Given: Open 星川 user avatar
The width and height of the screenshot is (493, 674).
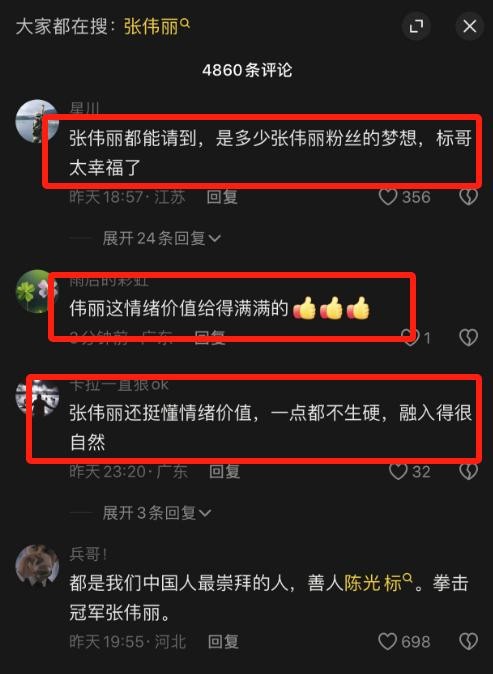Looking at the screenshot, I should 37,122.
